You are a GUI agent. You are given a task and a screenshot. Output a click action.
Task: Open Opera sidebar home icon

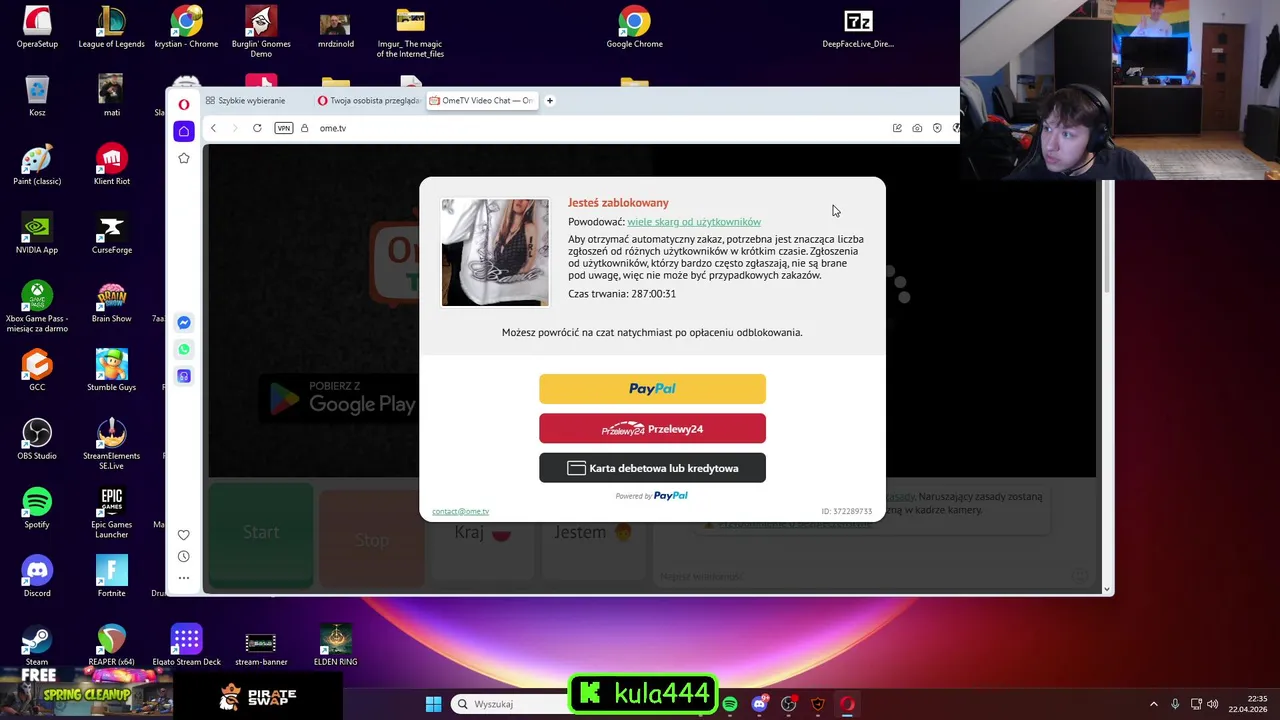184,131
